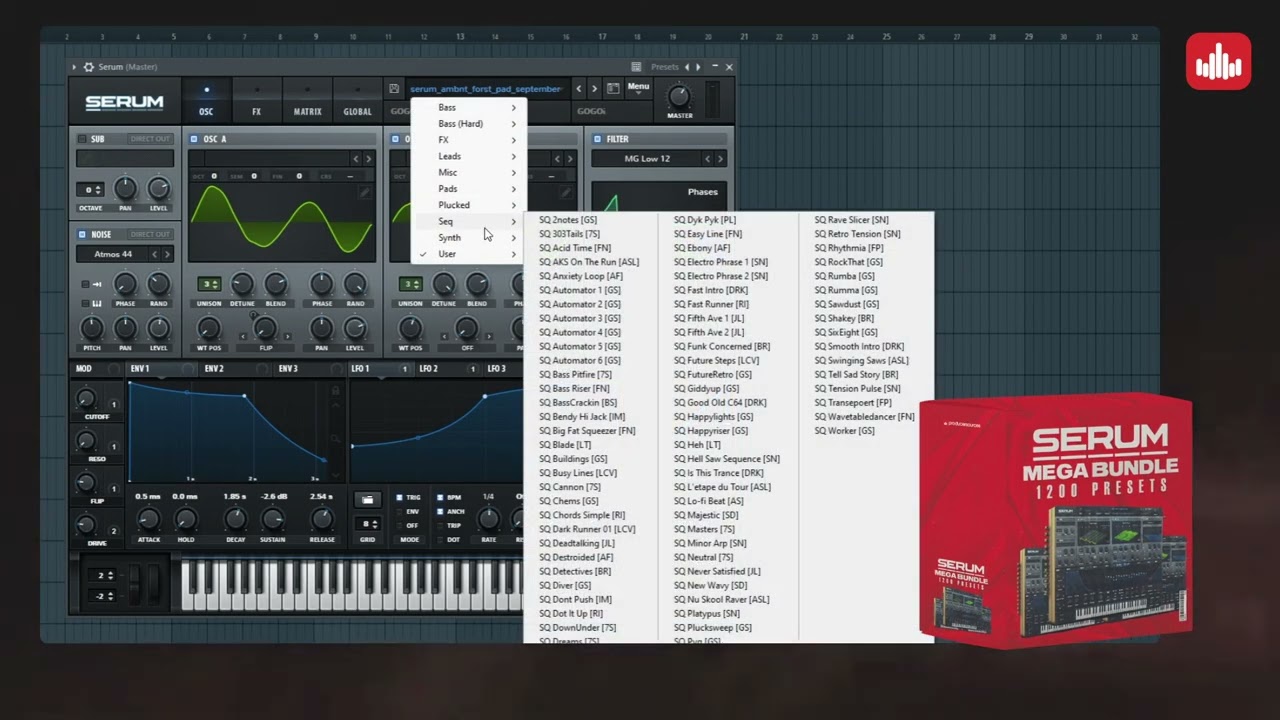Screen dimensions: 1280x720
Task: Open the preset browser icon beside Menu
Action: [x=613, y=89]
